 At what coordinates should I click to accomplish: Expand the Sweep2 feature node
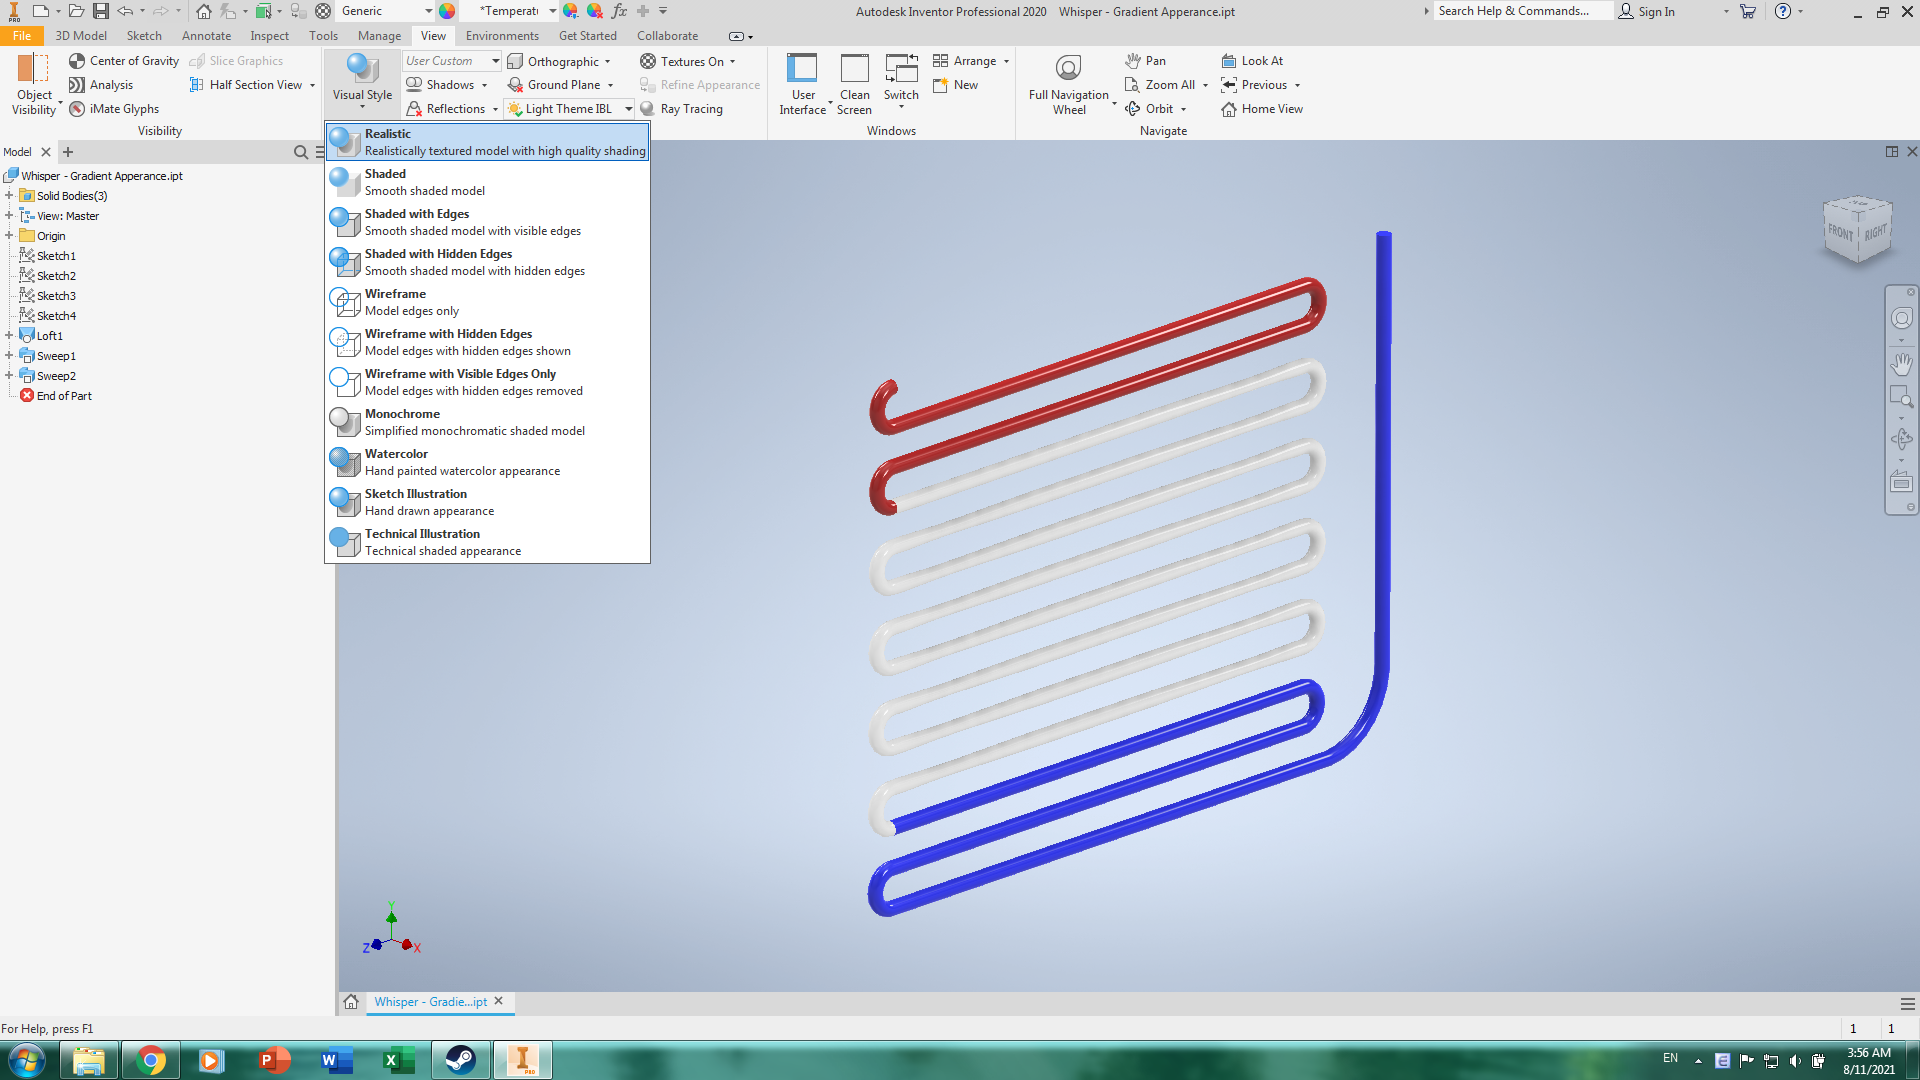(x=9, y=376)
